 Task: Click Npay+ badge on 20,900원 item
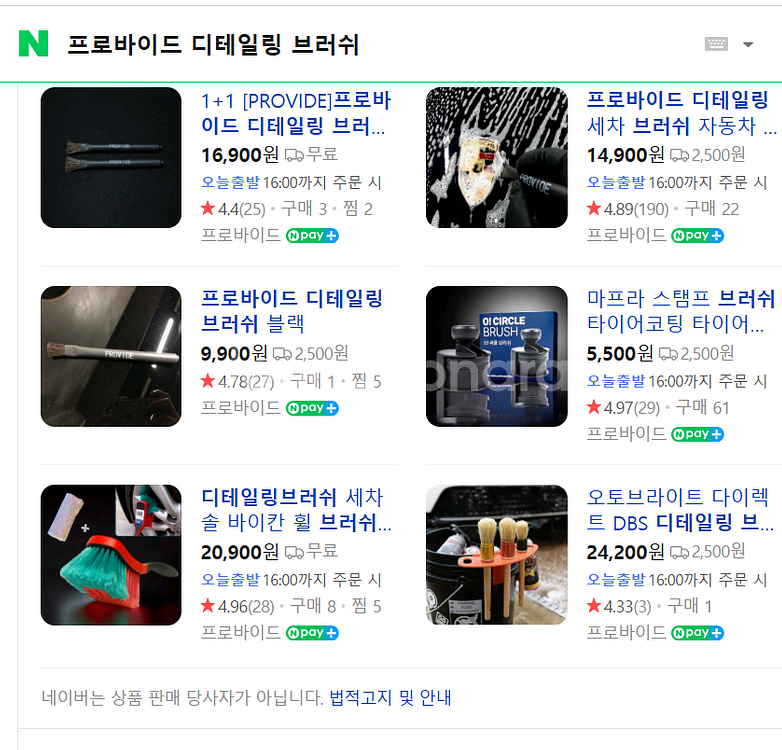(x=312, y=633)
